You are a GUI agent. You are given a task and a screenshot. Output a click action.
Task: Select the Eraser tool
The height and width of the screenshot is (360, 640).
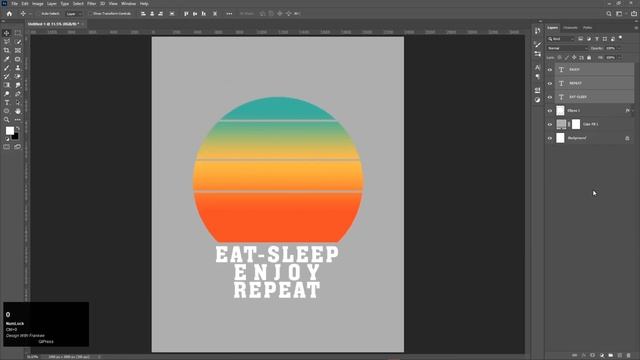(x=18, y=76)
